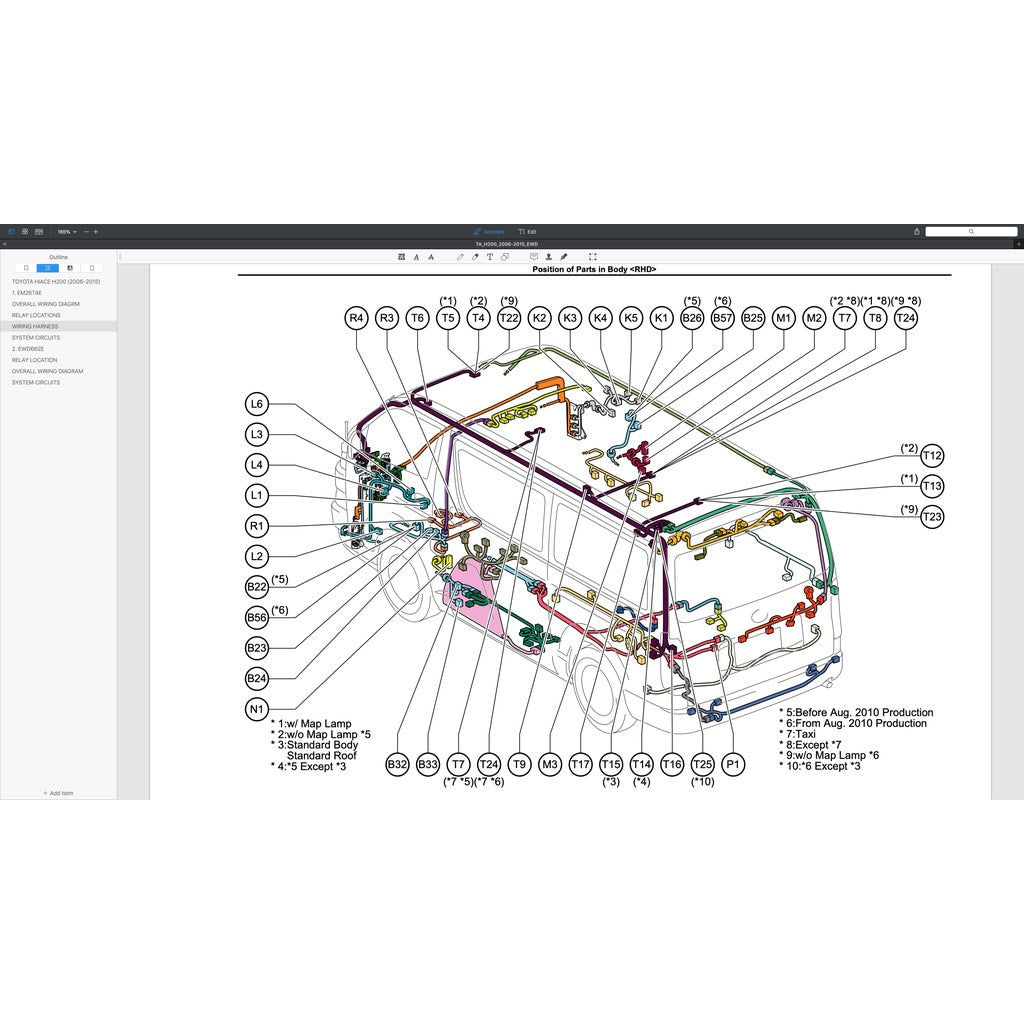Viewport: 1024px width, 1024px height.
Task: Toggle the sidebar panel visibility
Action: coord(12,231)
